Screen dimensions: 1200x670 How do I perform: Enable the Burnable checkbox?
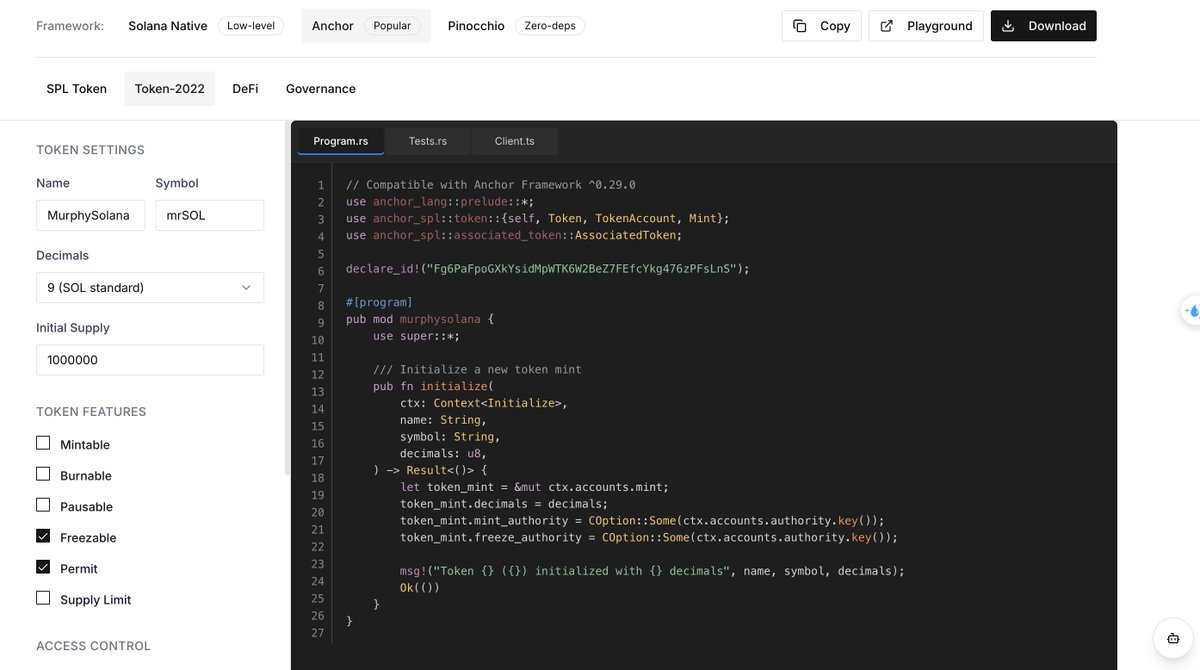click(x=43, y=474)
